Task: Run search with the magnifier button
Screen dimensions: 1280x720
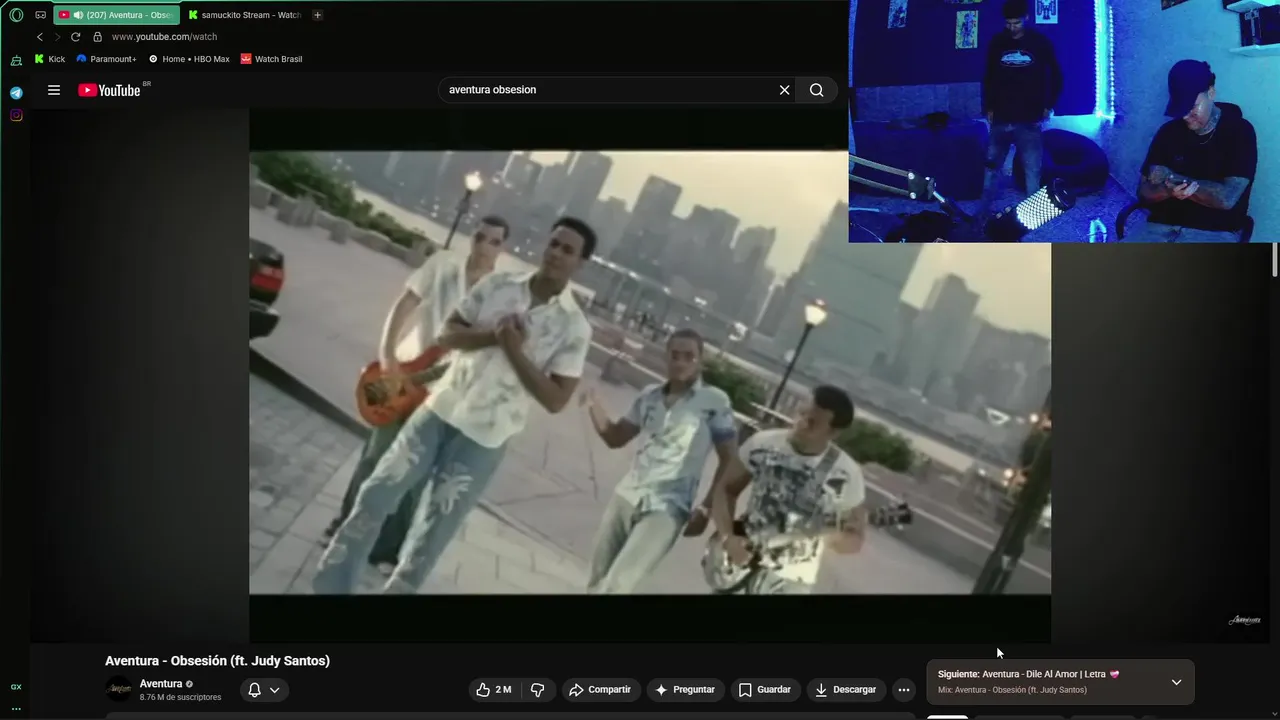Action: [x=817, y=90]
